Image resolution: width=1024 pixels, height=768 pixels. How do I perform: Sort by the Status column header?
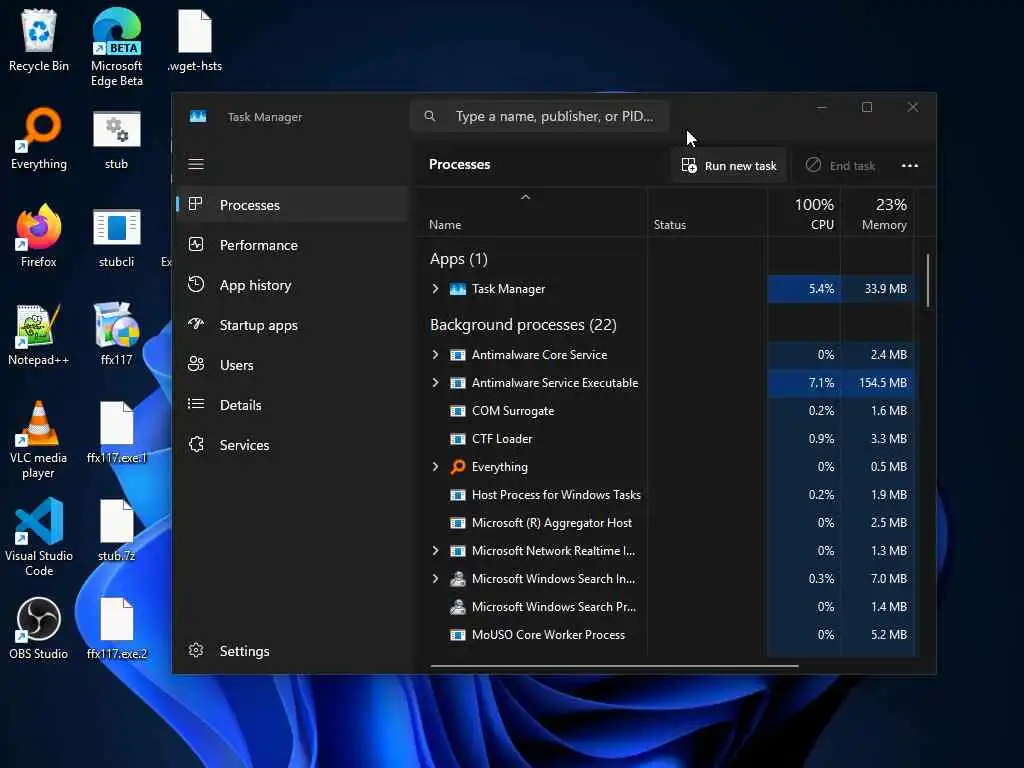tap(707, 214)
